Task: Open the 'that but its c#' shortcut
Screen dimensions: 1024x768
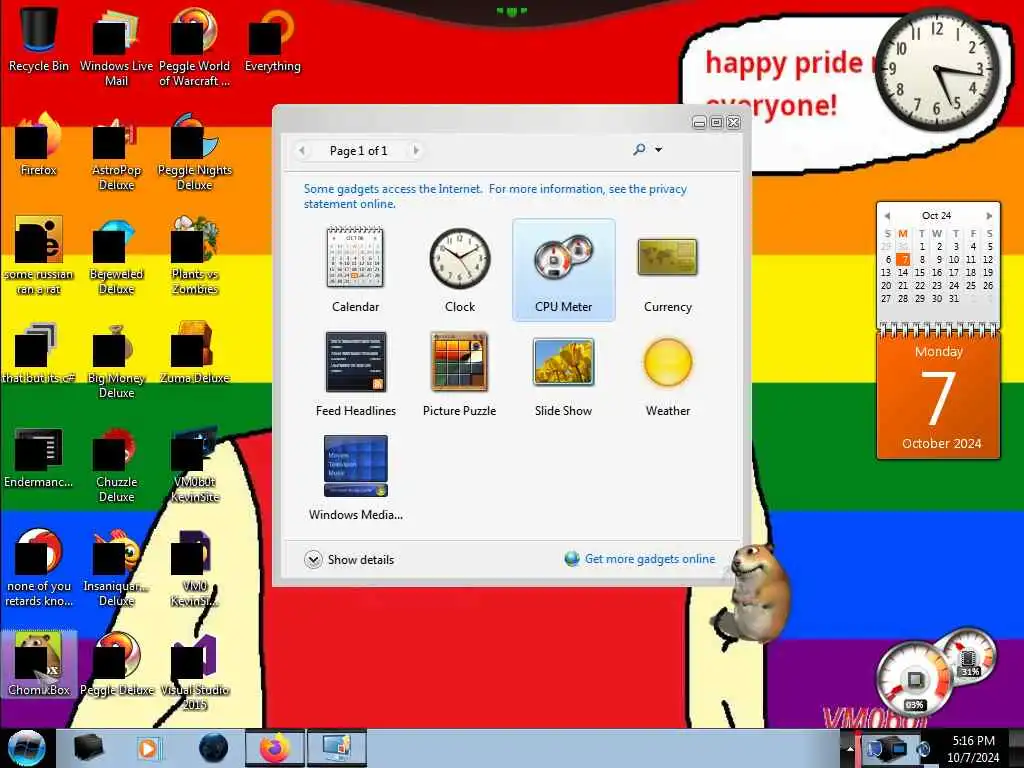Action: 39,353
